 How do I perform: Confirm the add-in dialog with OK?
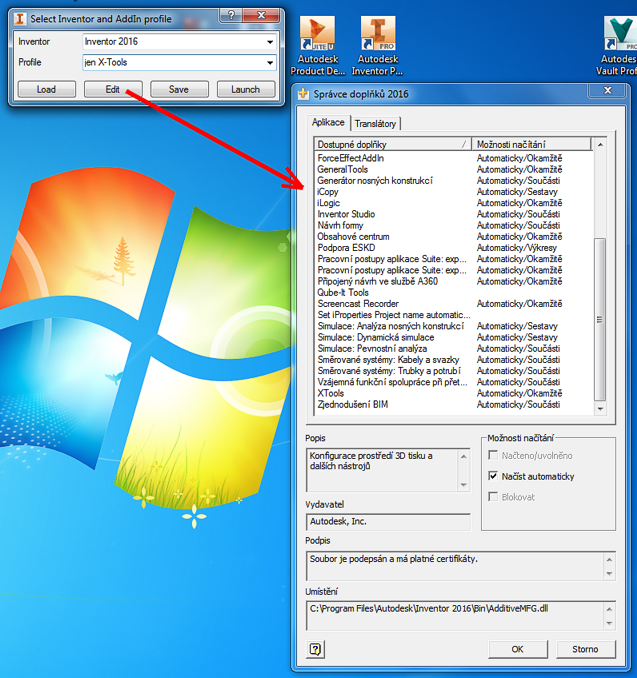point(518,649)
